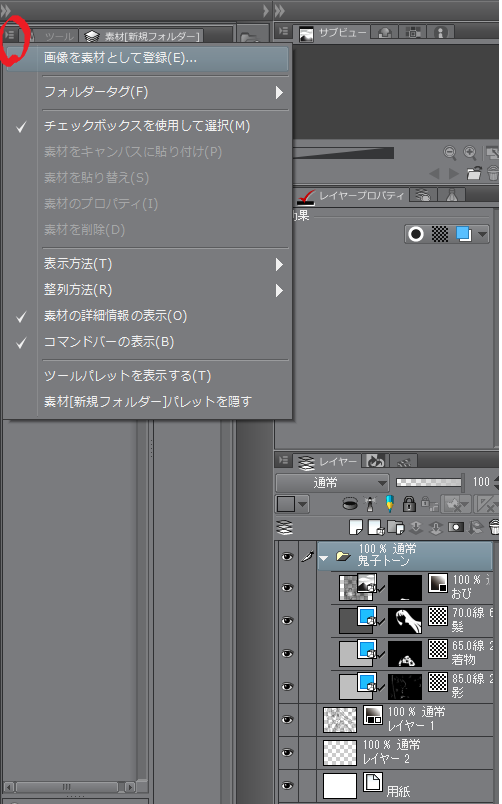This screenshot has width=502, height=804.
Task: Click merge with layer below icon
Action: (436, 527)
